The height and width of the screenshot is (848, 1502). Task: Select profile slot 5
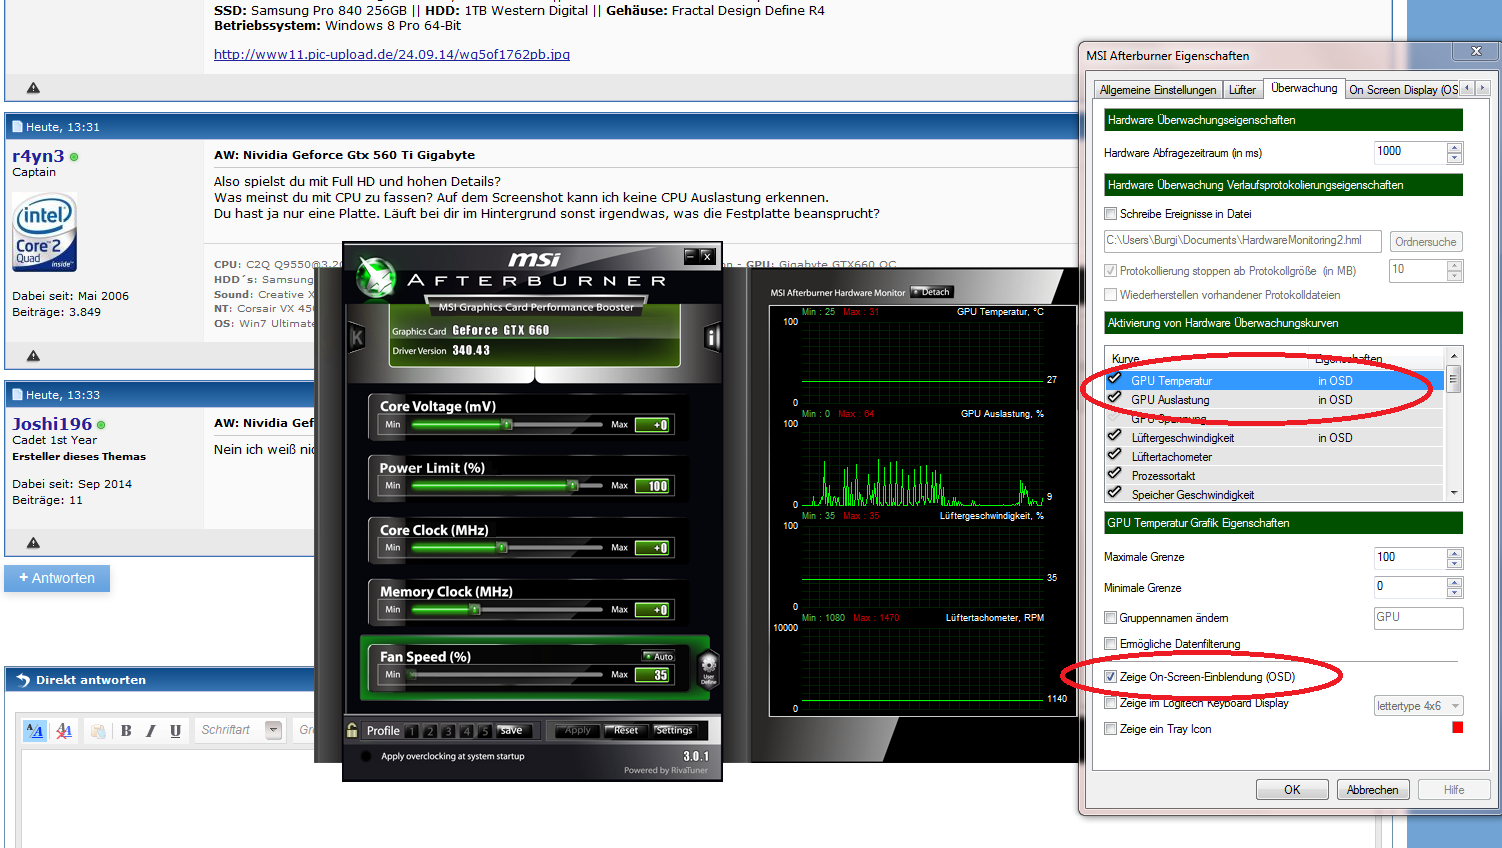tap(484, 731)
